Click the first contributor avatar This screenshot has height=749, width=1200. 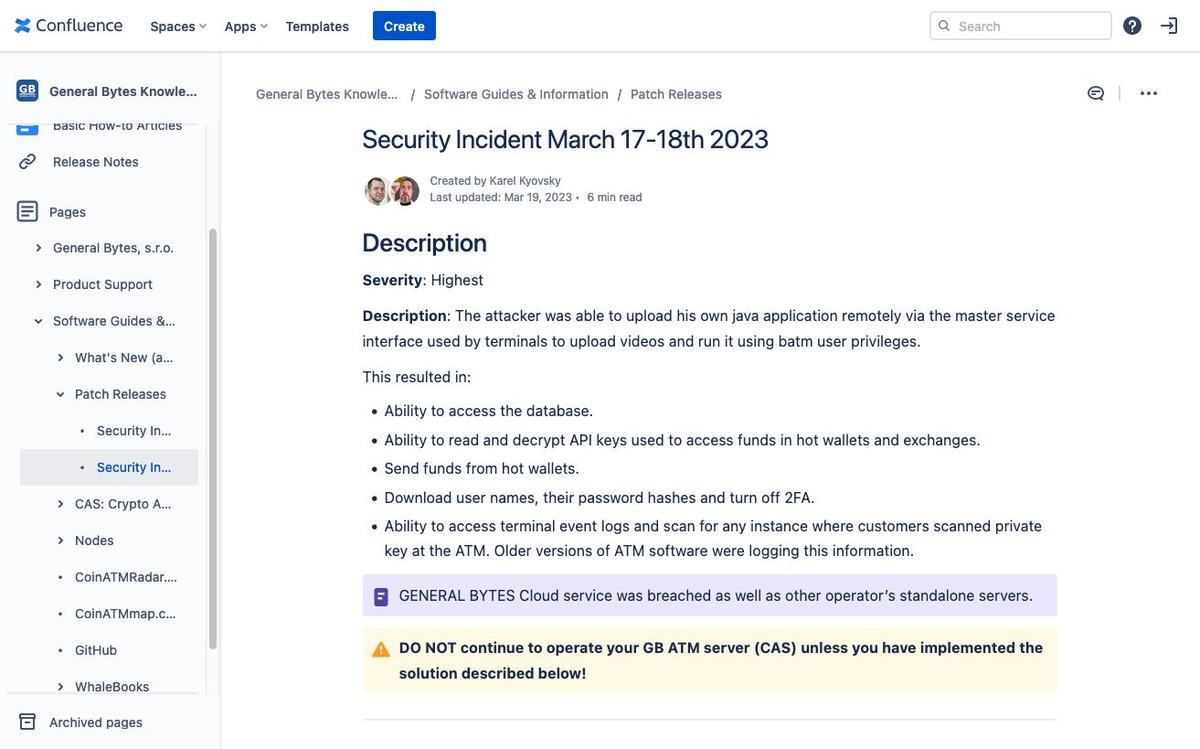click(x=377, y=190)
